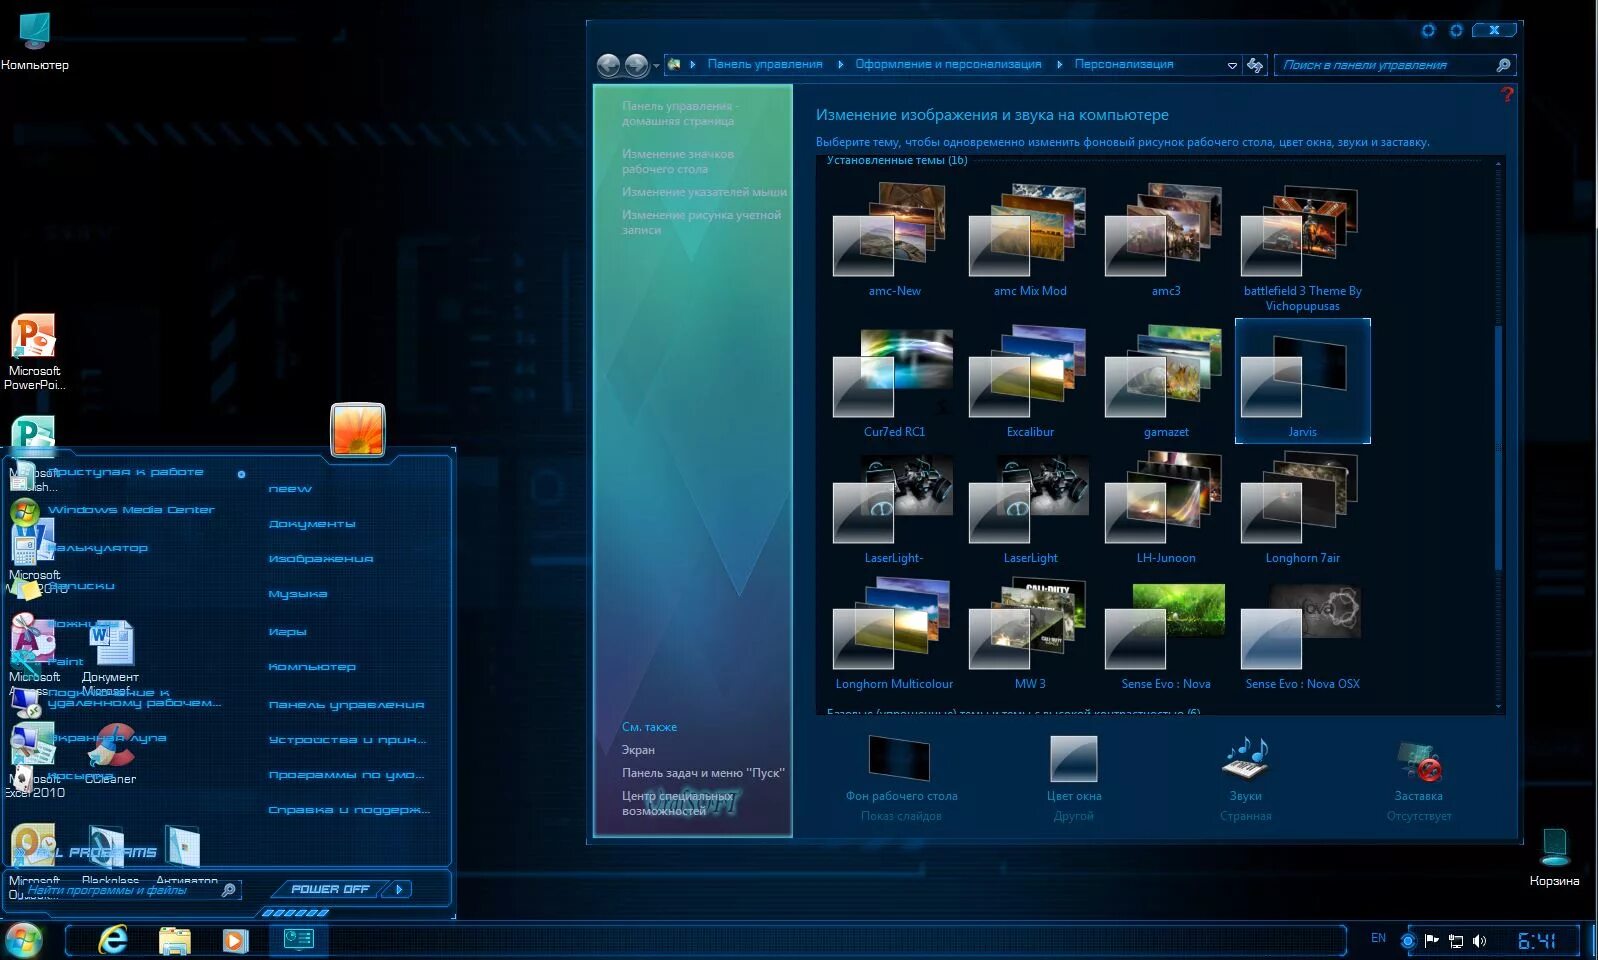Image resolution: width=1598 pixels, height=960 pixels.
Task: Click the control panel icon in address bar
Action: tap(674, 64)
